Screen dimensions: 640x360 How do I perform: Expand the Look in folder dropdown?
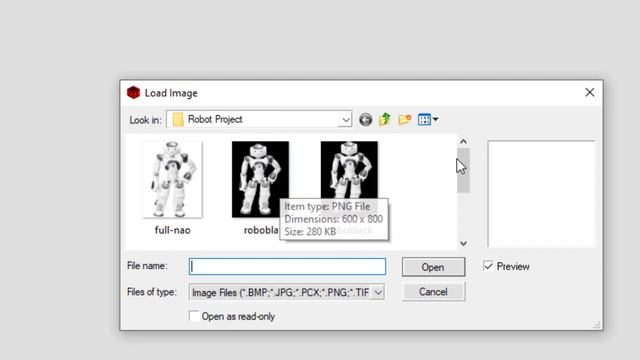pos(345,120)
